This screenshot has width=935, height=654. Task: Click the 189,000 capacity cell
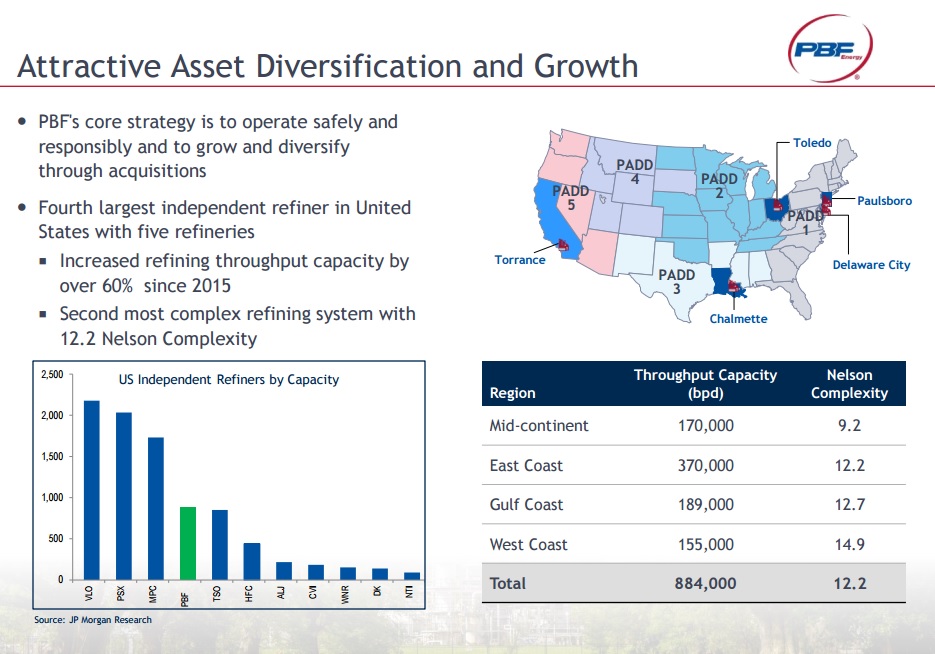click(705, 504)
